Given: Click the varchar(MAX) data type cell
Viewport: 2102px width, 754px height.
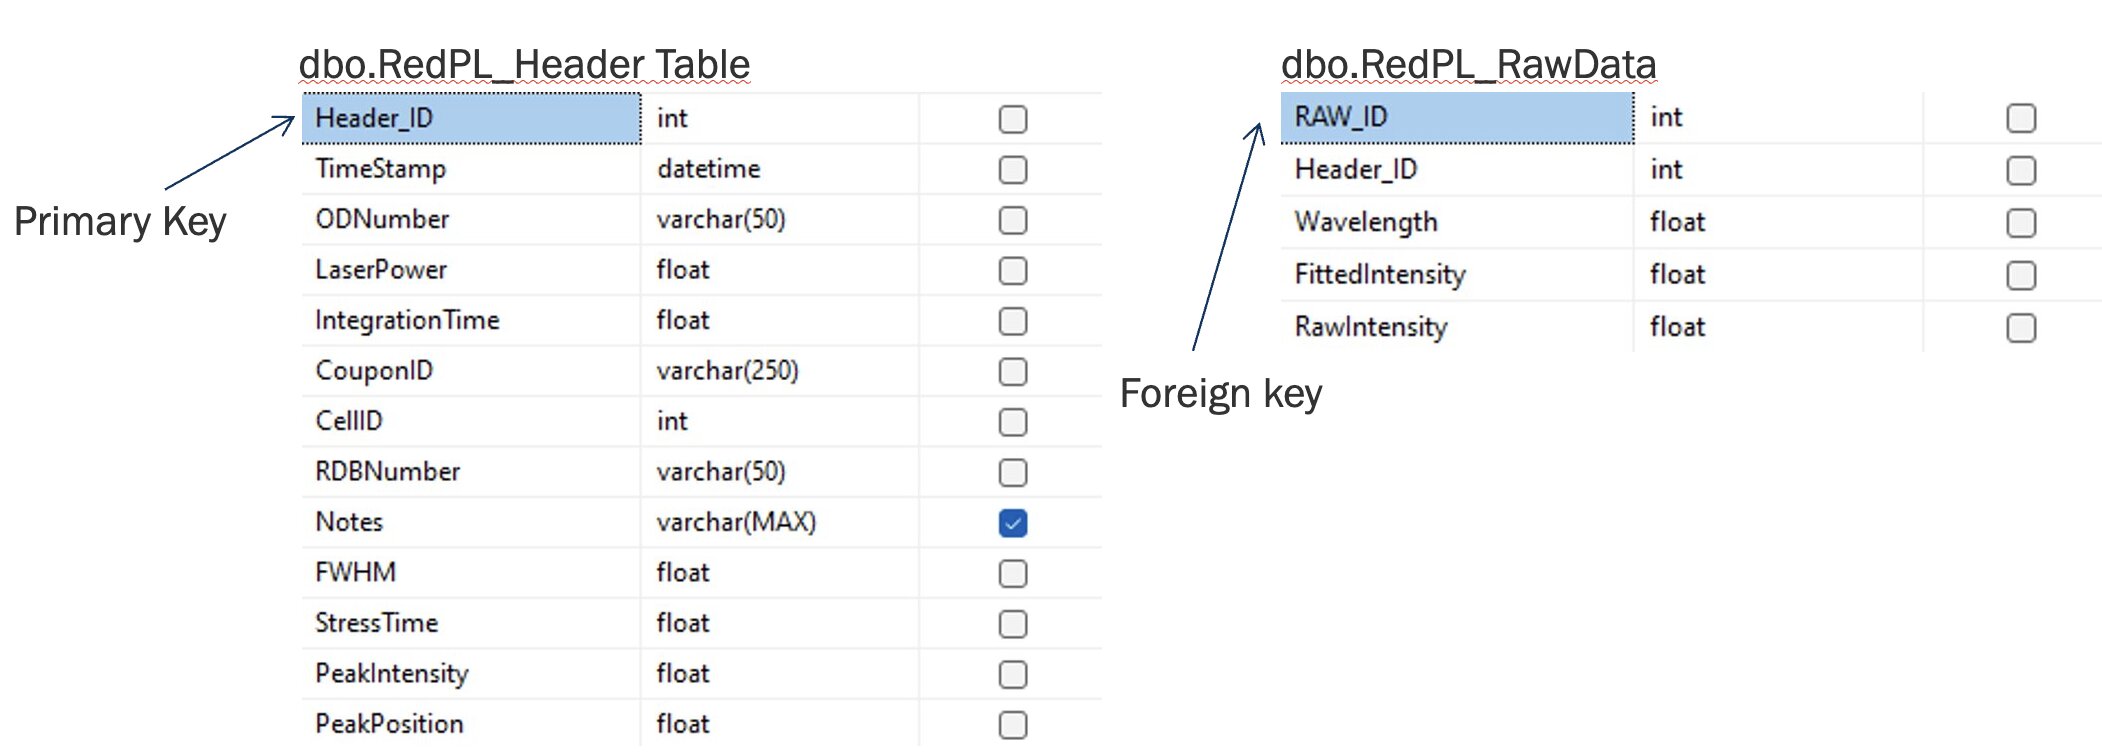Looking at the screenshot, I should pos(736,522).
